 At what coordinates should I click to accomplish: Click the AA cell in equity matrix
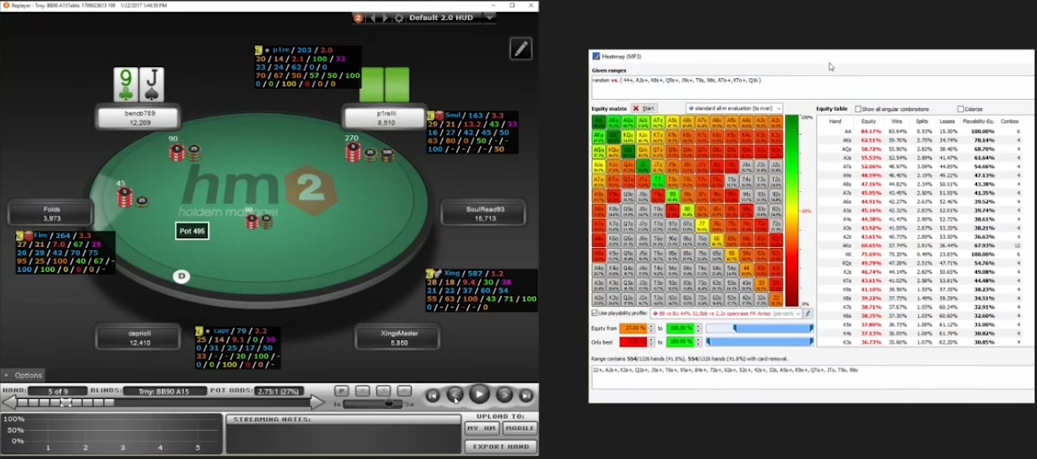pyautogui.click(x=599, y=122)
